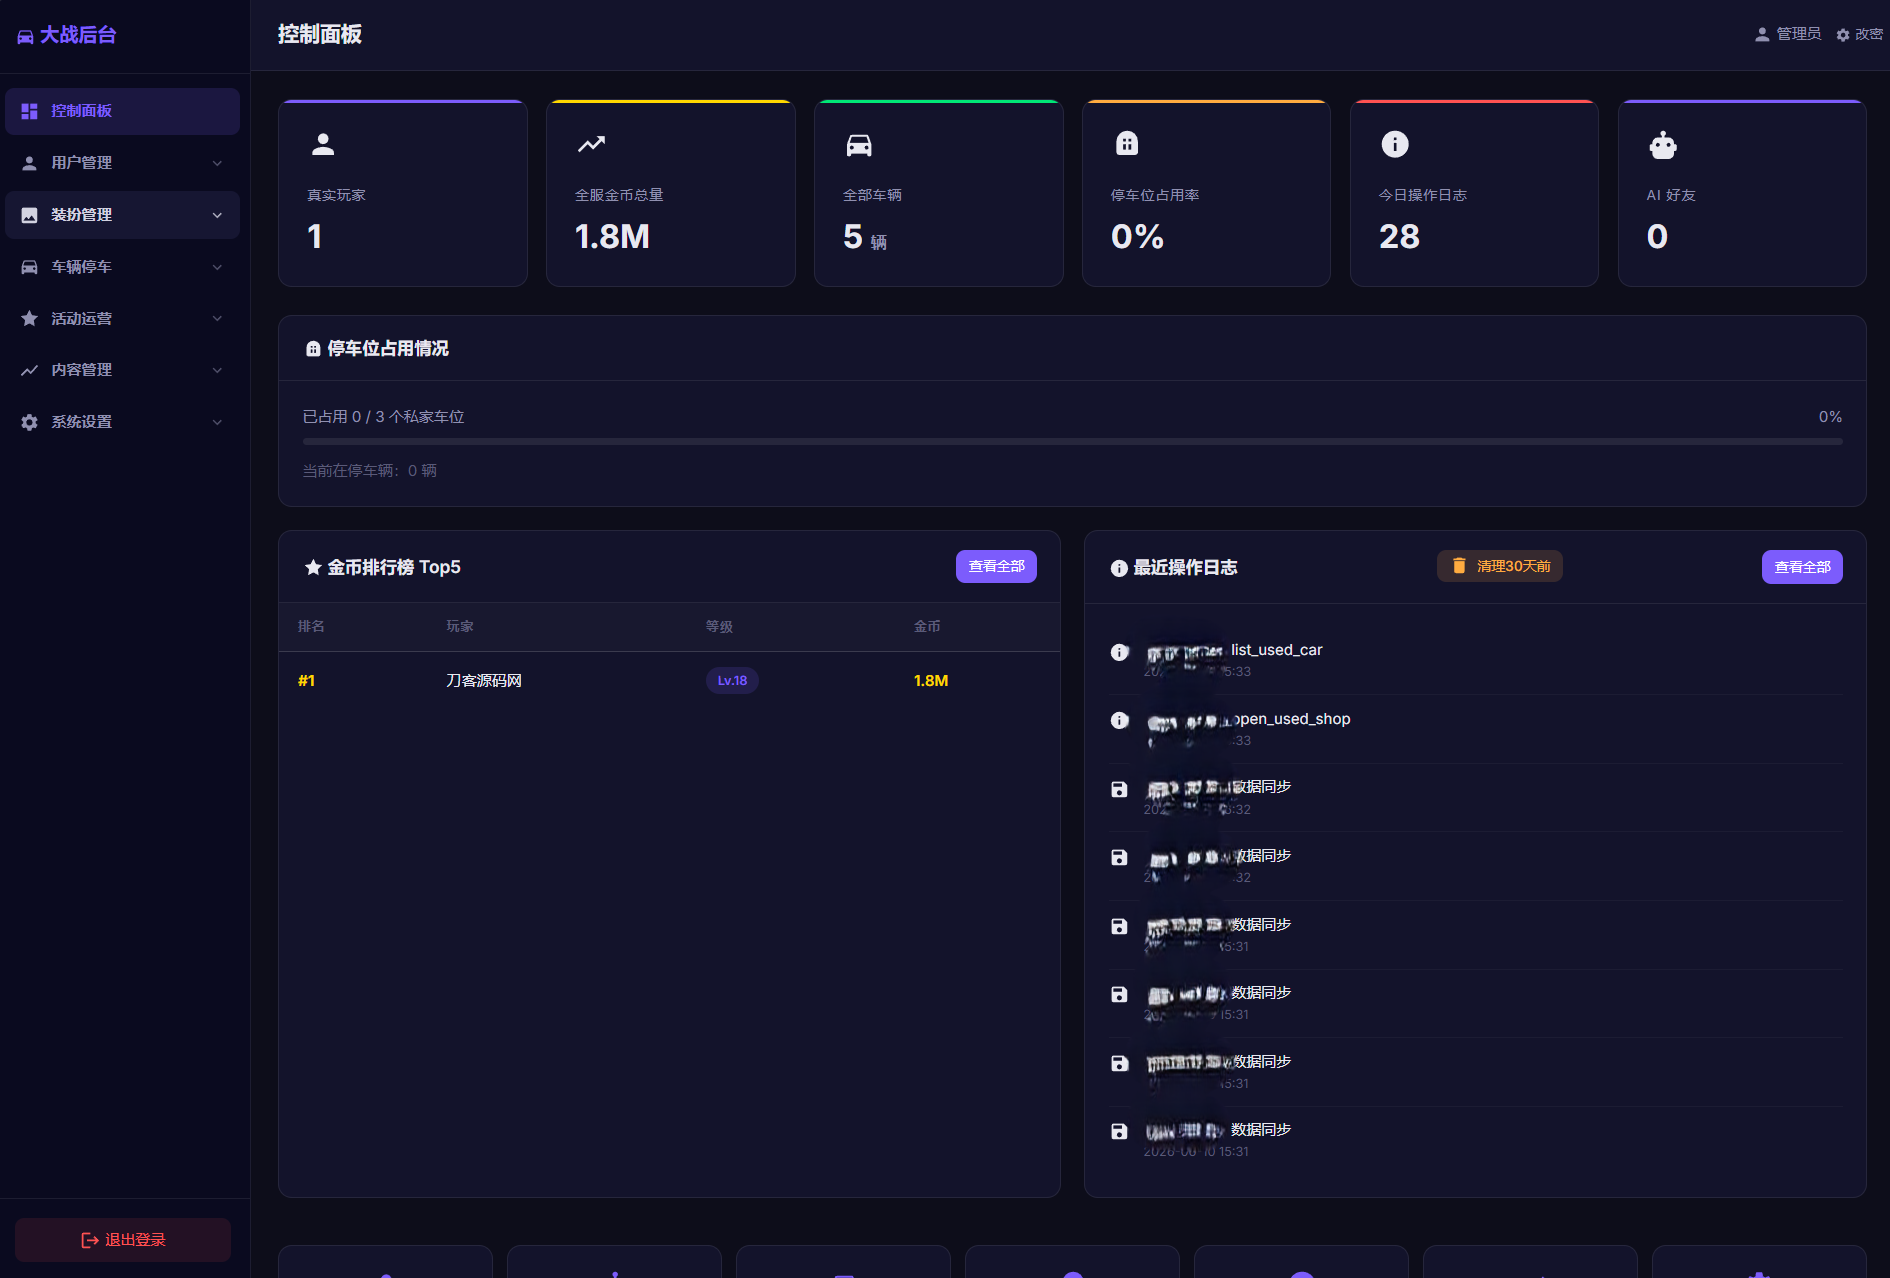This screenshot has height=1278, width=1890.
Task: Click the 用户管理 person icon
Action: tap(29, 163)
